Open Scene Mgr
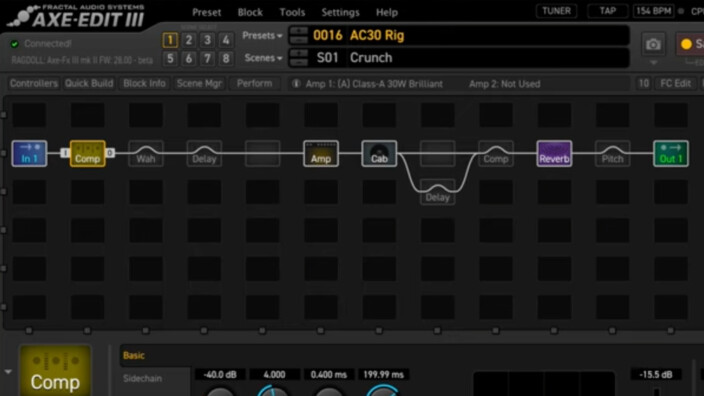Viewport: 704px width, 396px height. click(199, 84)
